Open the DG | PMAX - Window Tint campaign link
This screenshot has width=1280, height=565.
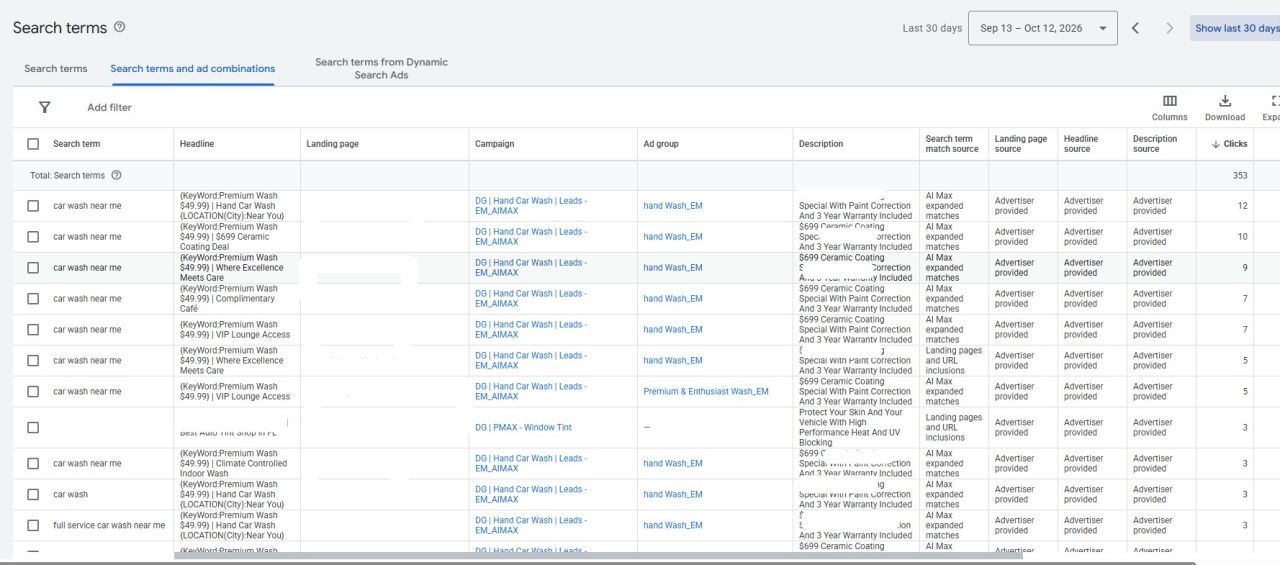point(523,427)
